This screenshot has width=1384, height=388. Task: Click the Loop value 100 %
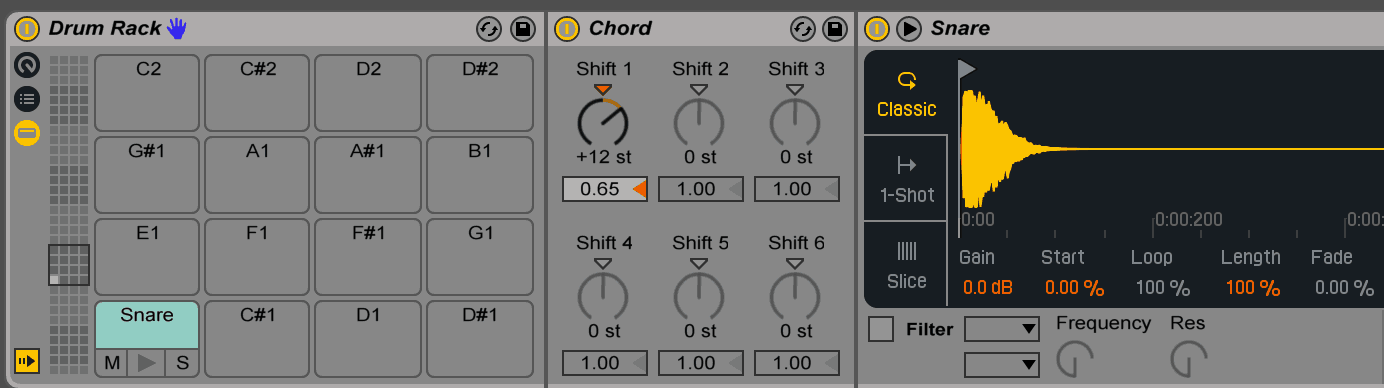pyautogui.click(x=1162, y=288)
